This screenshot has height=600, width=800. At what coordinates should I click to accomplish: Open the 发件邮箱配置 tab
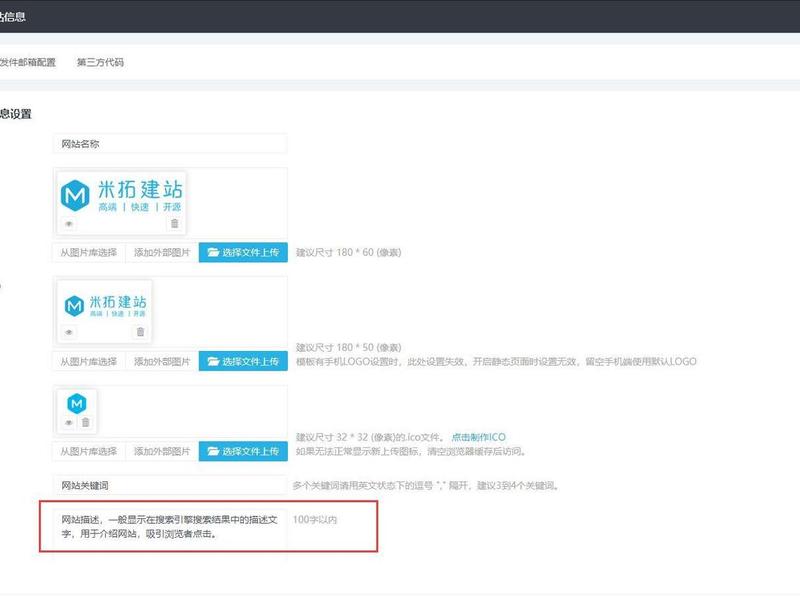(28, 62)
